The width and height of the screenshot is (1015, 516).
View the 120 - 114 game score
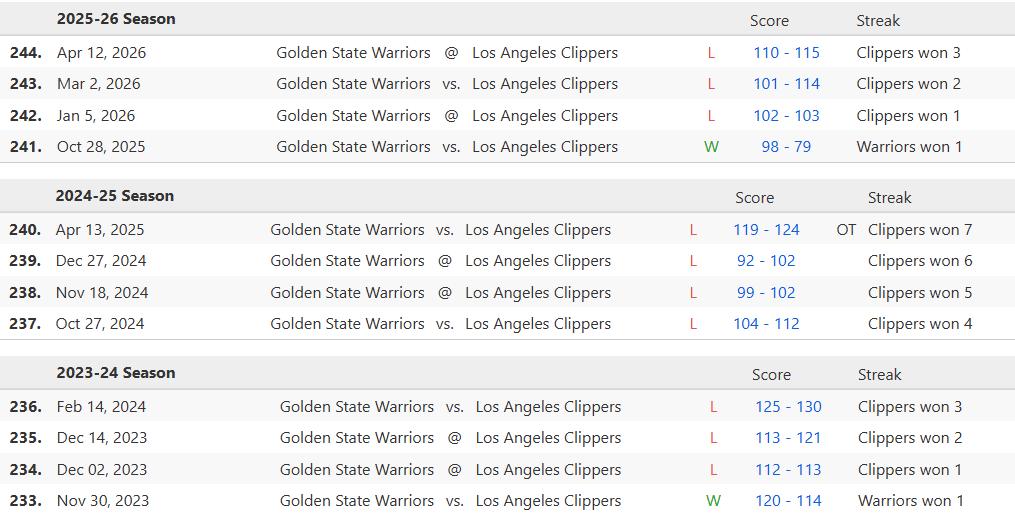[788, 500]
